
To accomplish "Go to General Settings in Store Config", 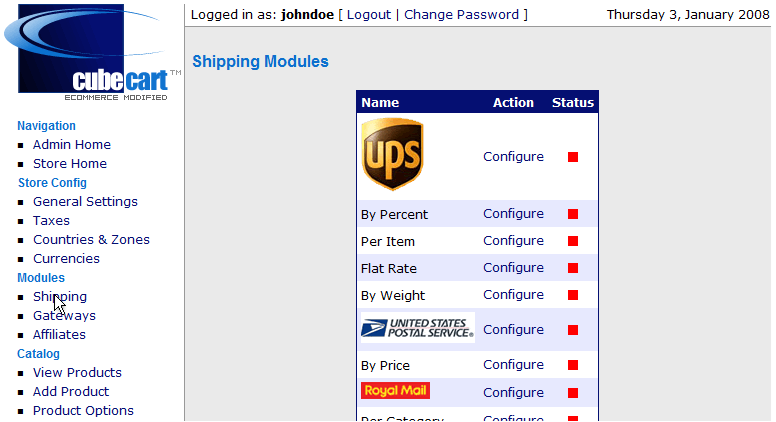I will tap(85, 201).
